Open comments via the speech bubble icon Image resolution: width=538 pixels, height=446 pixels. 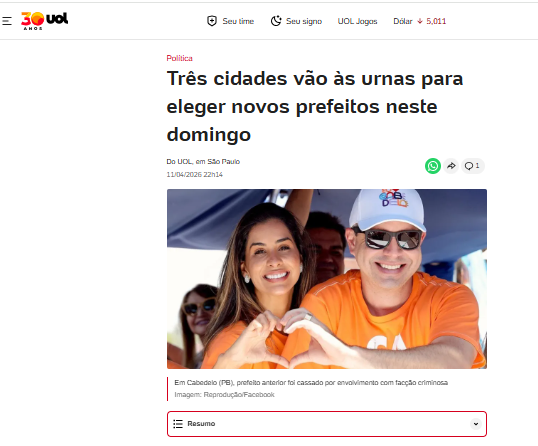click(468, 166)
